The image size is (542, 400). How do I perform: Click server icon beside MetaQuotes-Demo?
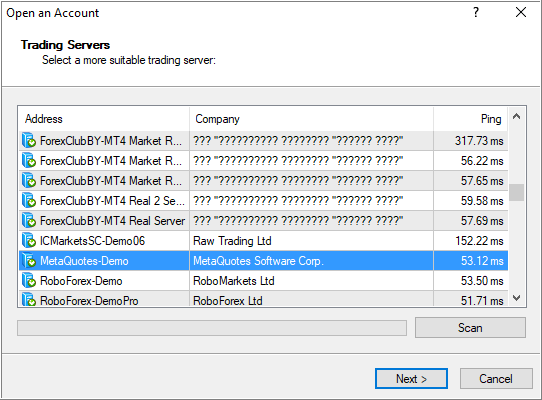(29, 261)
